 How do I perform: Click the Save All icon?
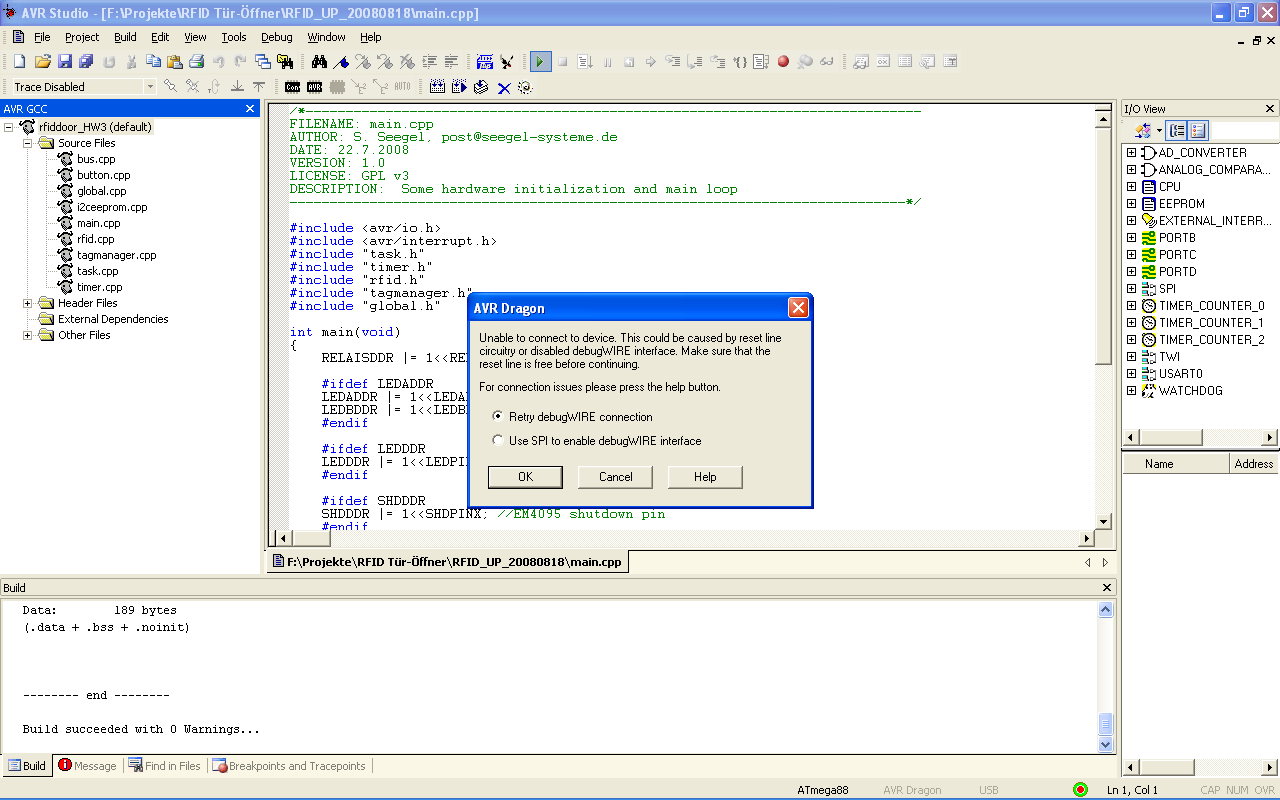point(86,62)
